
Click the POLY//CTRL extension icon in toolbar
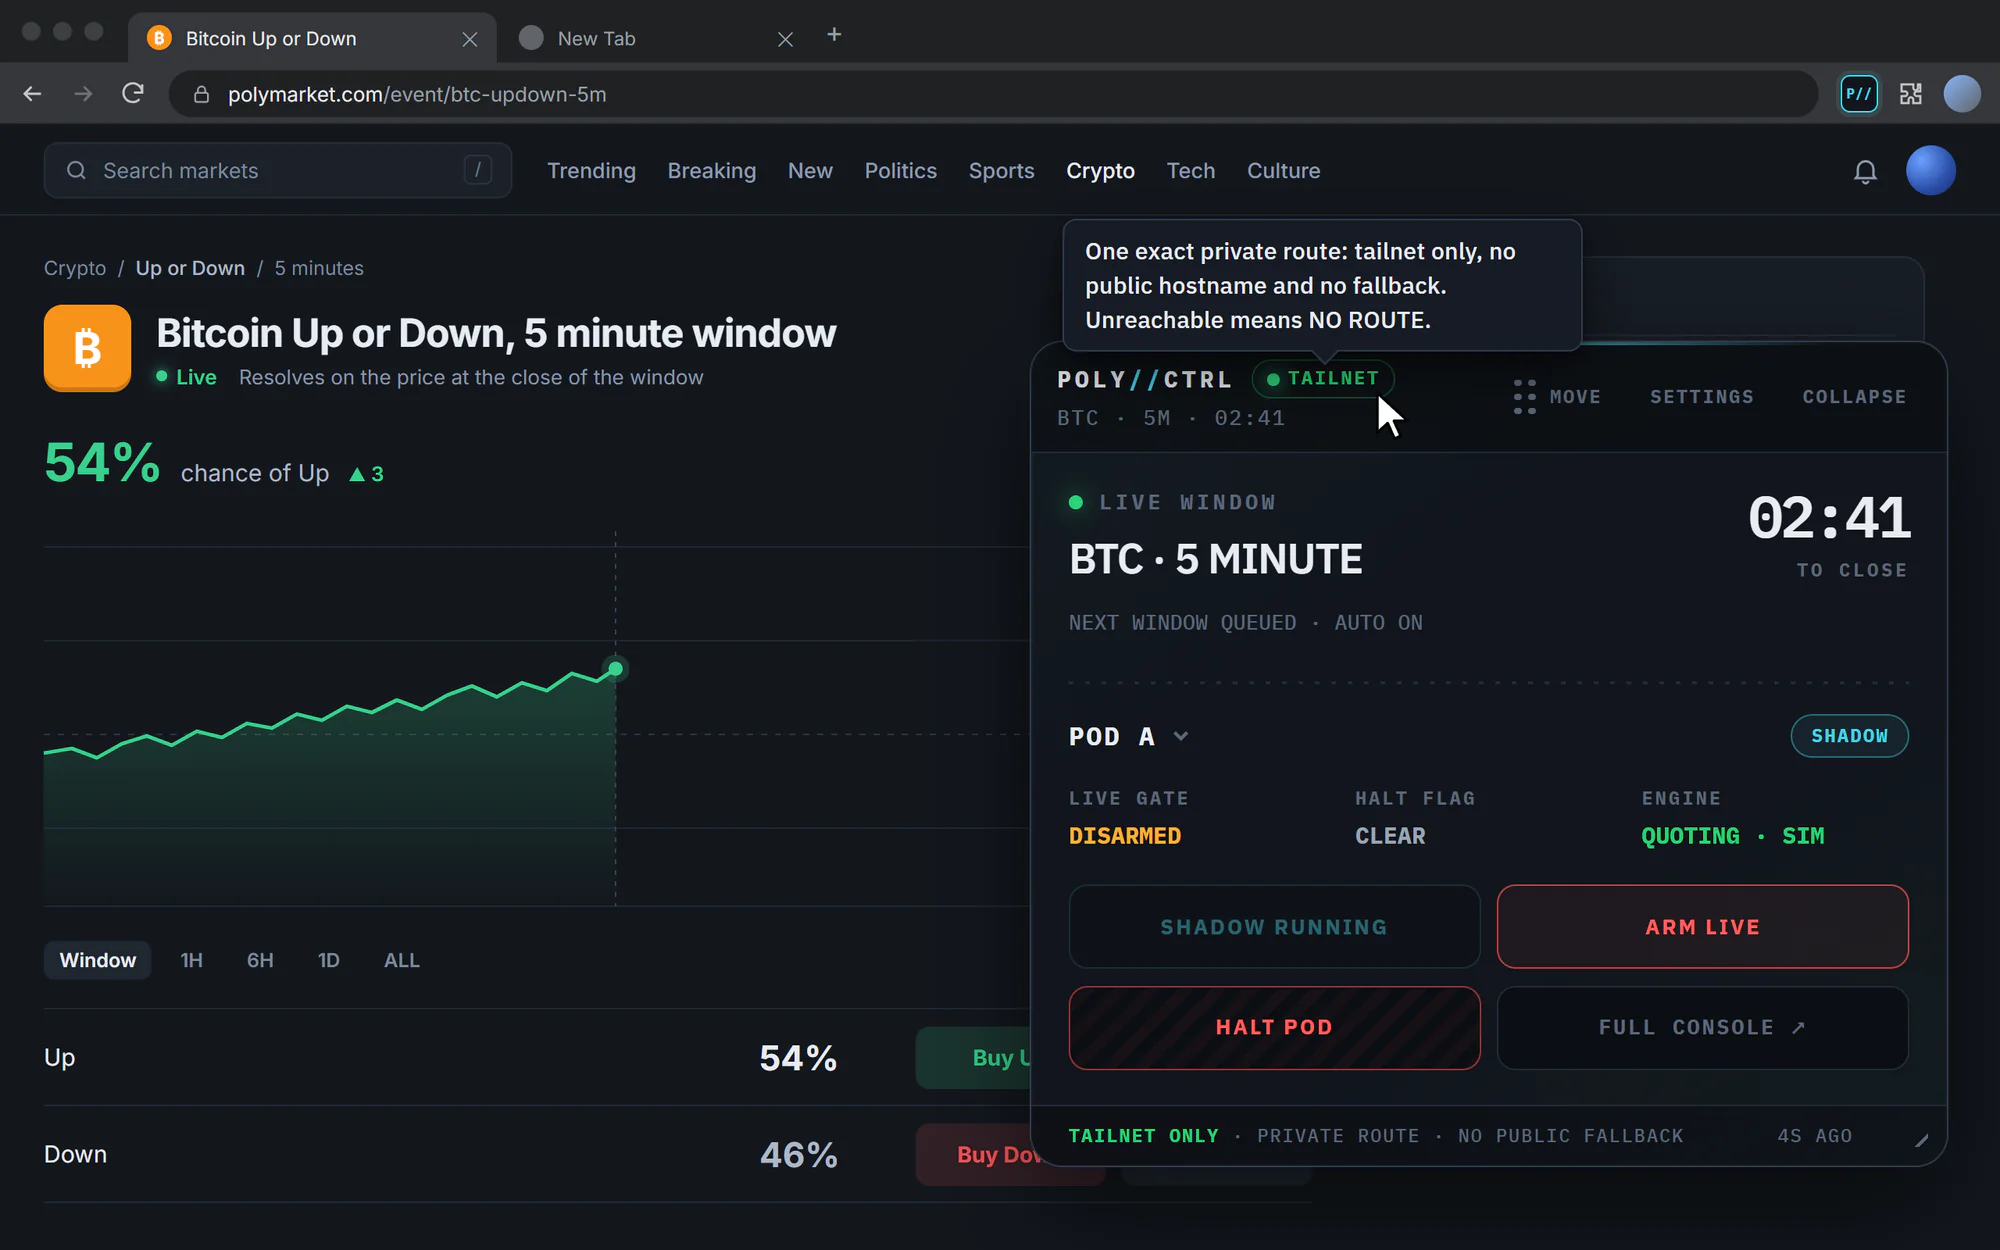pyautogui.click(x=1859, y=94)
